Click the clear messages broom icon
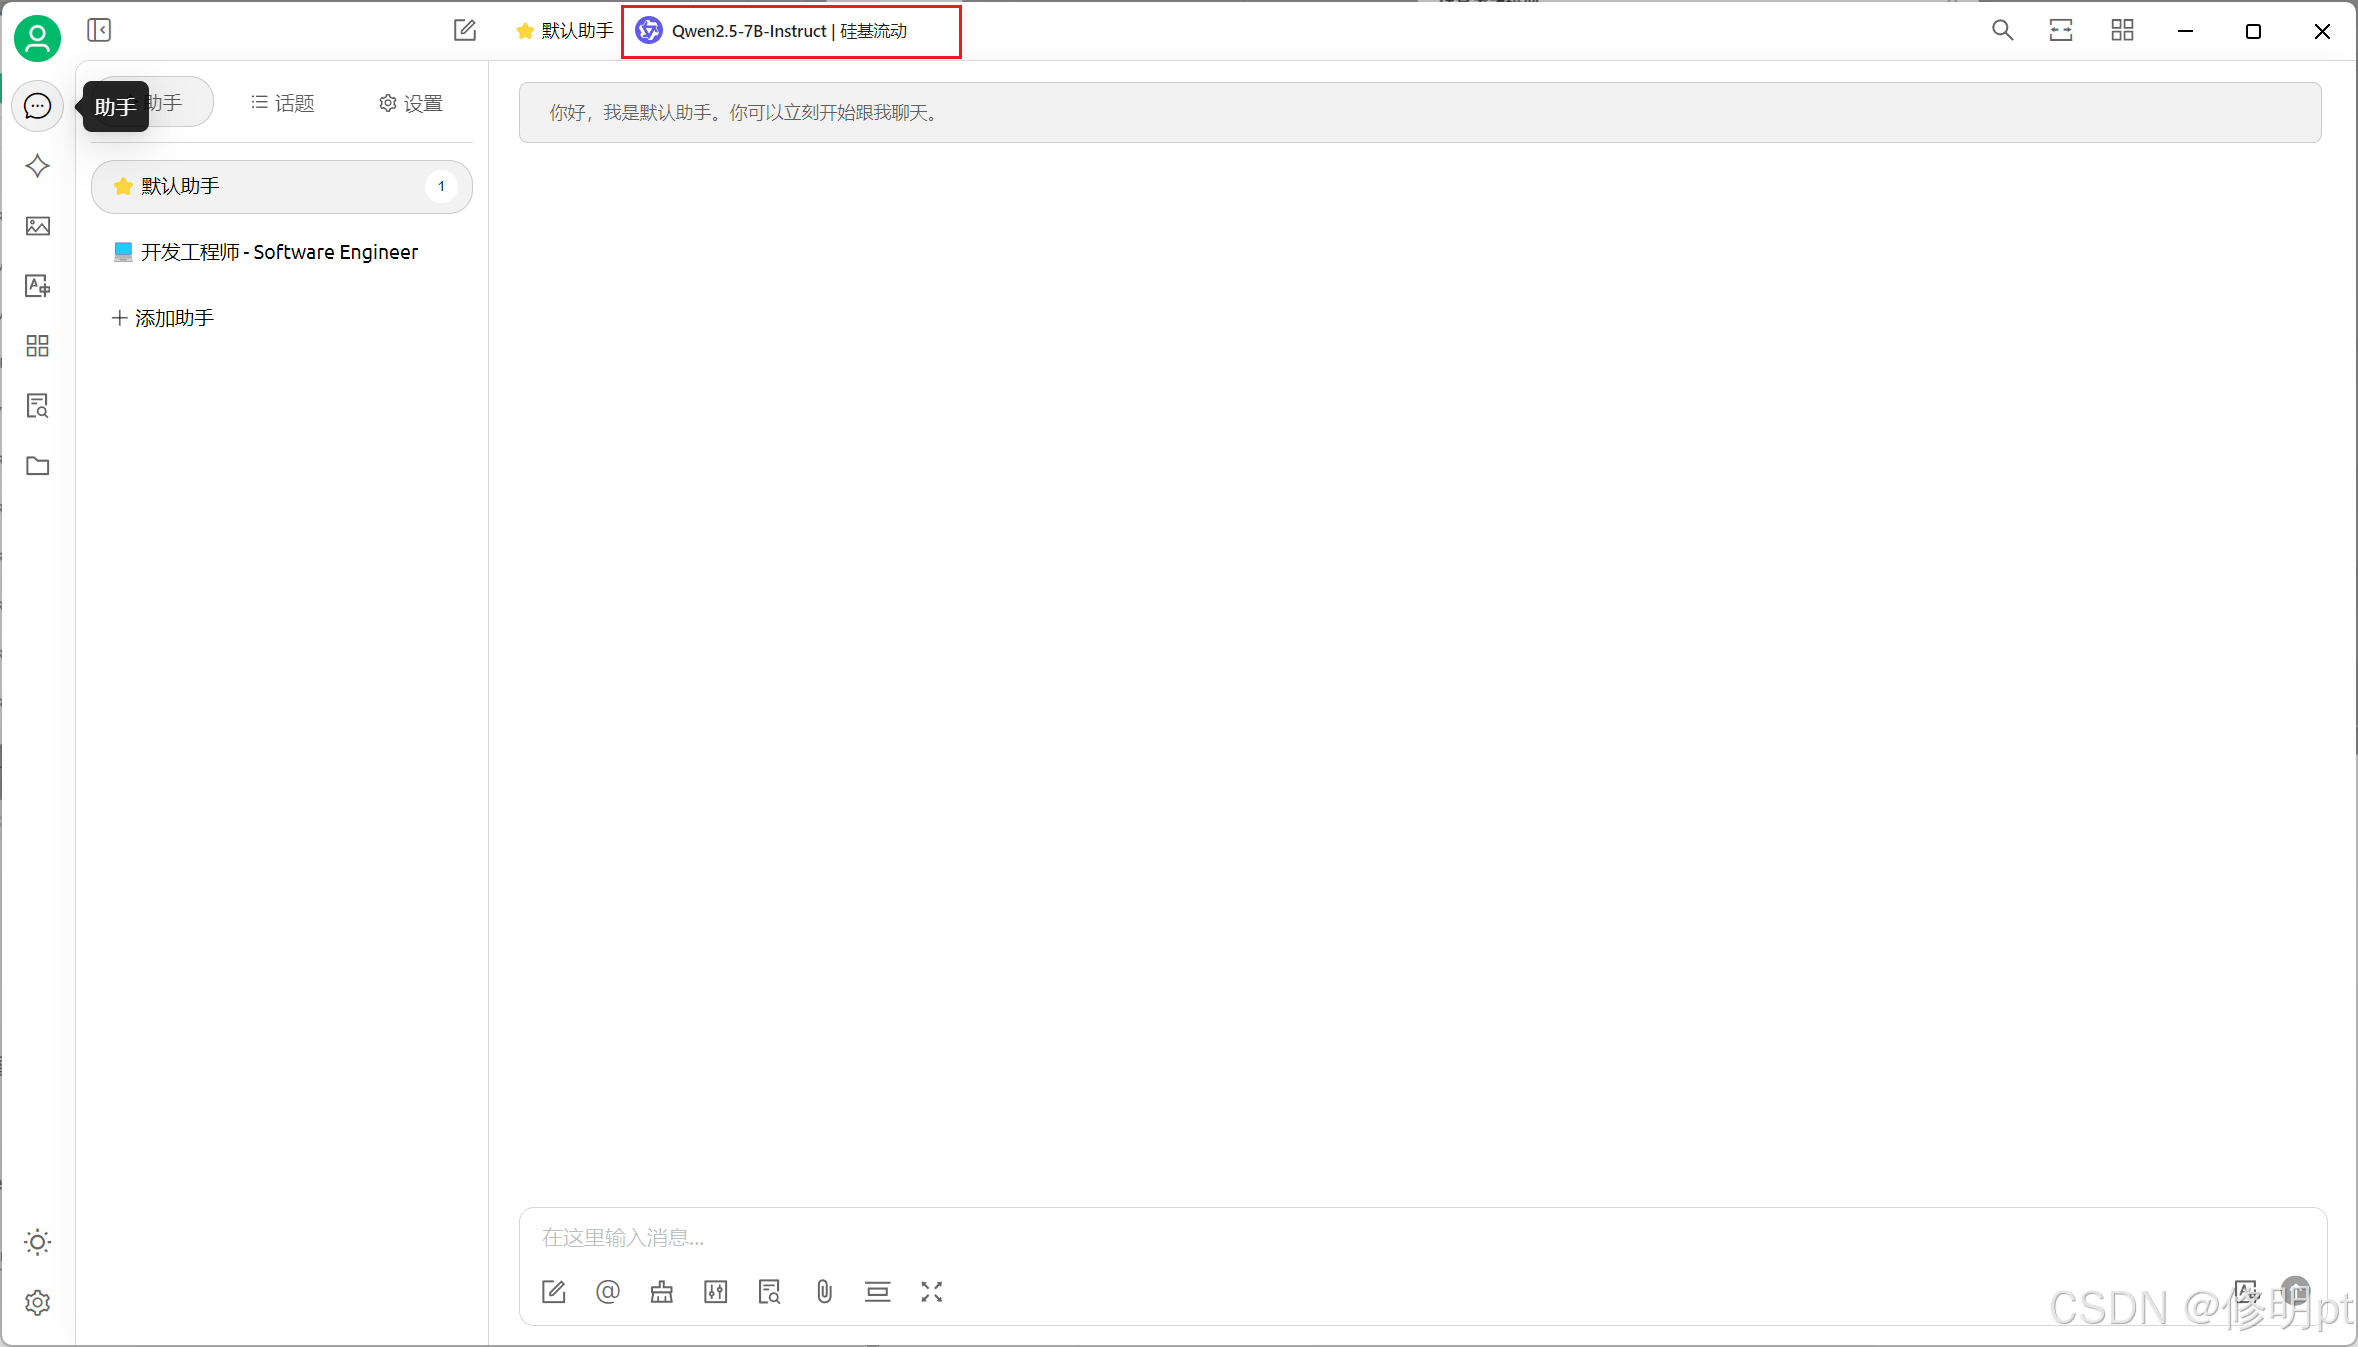Viewport: 2358px width, 1347px height. pos(662,1292)
